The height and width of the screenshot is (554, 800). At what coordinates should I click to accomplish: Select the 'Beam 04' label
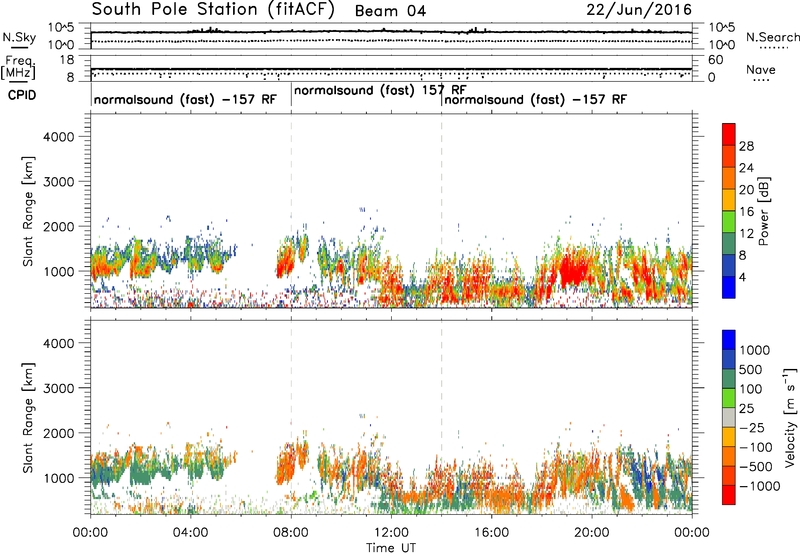390,11
